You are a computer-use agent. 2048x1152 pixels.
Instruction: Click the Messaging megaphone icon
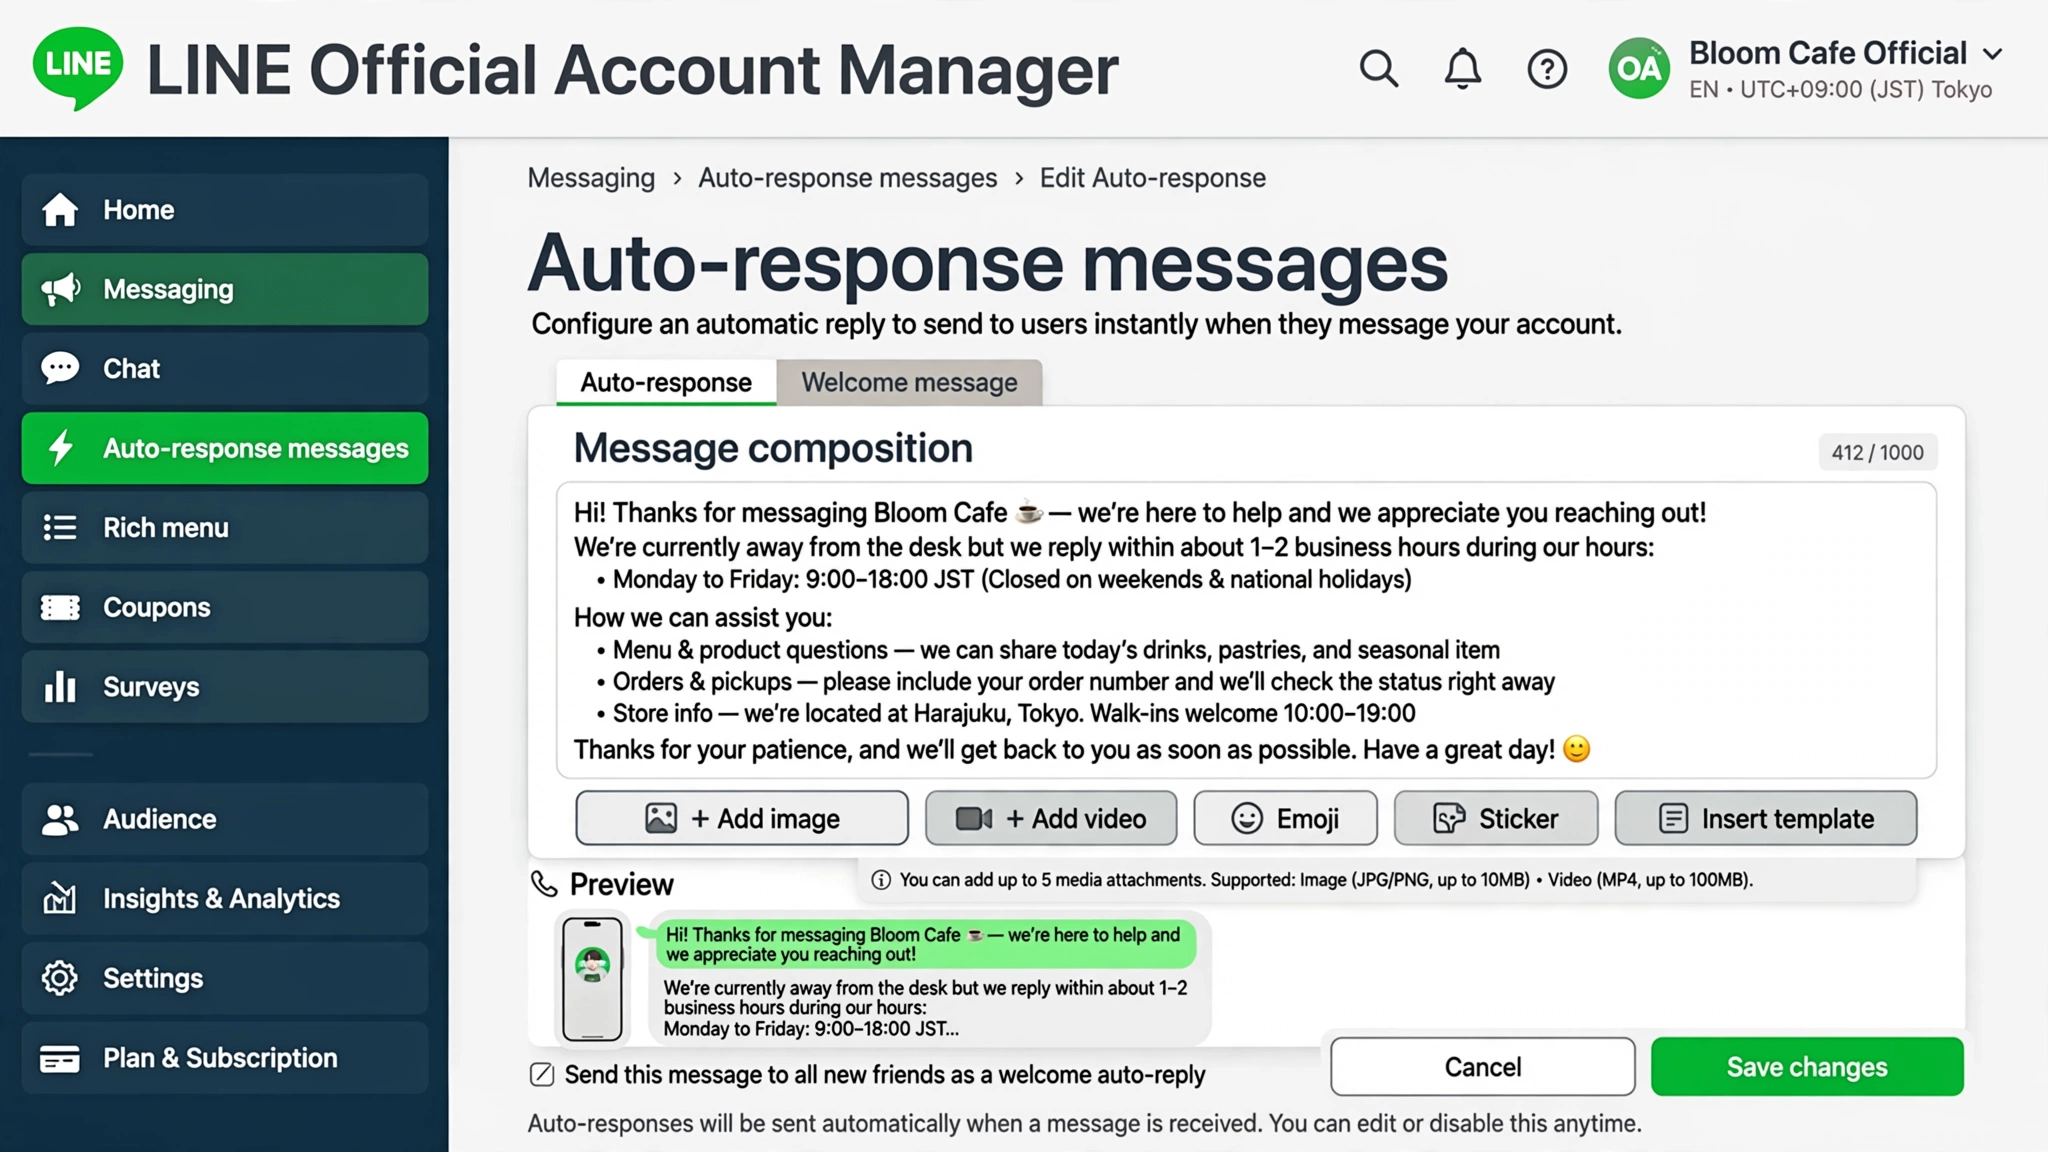[x=60, y=289]
